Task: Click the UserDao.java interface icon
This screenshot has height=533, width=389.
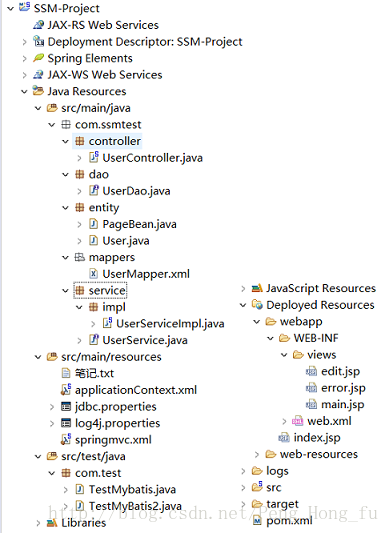Action: click(94, 191)
